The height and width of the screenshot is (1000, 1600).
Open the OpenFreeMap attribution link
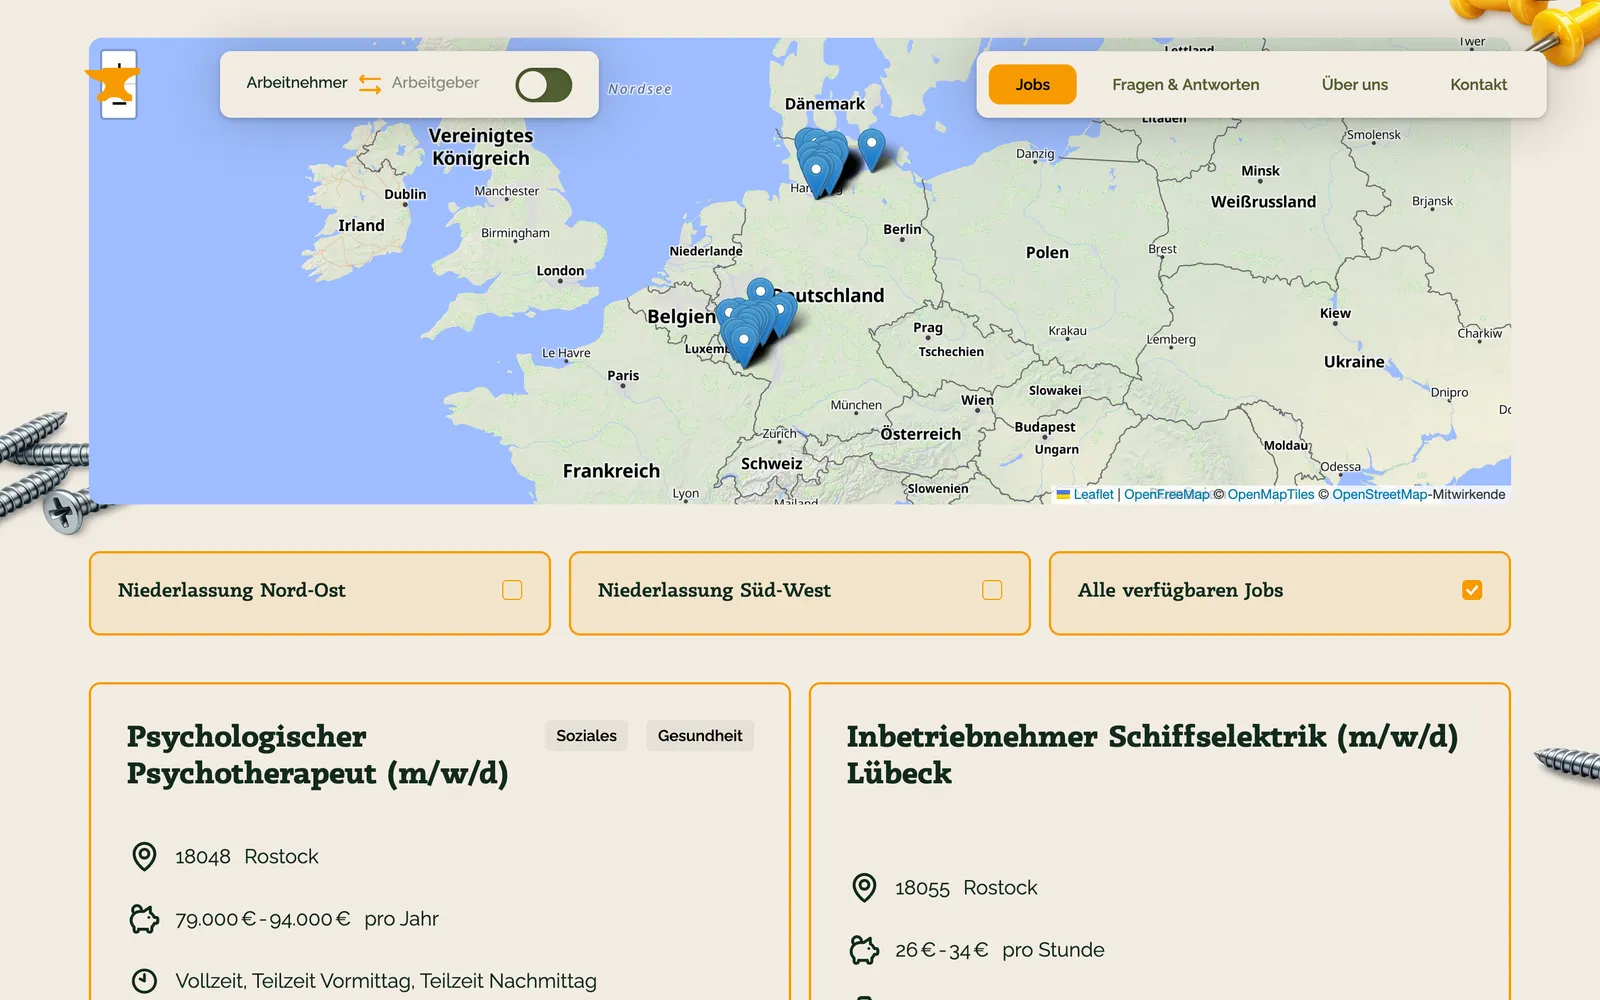point(1166,494)
